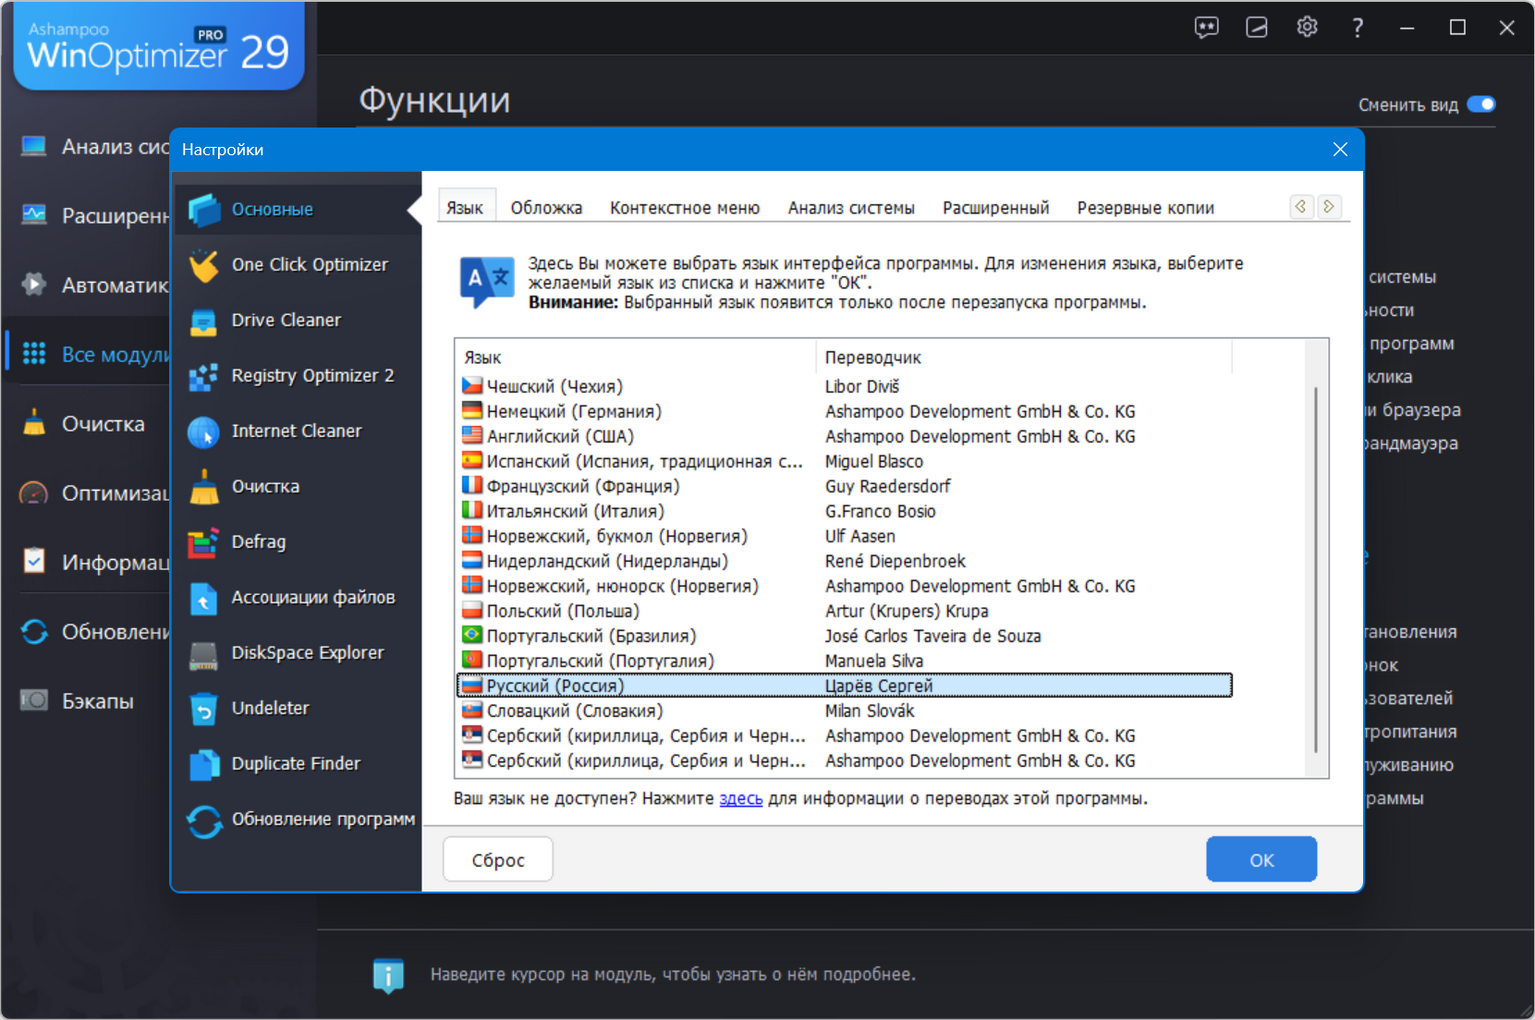Open Анализ системы in main sidebar
Image resolution: width=1535 pixels, height=1020 pixels.
(94, 147)
